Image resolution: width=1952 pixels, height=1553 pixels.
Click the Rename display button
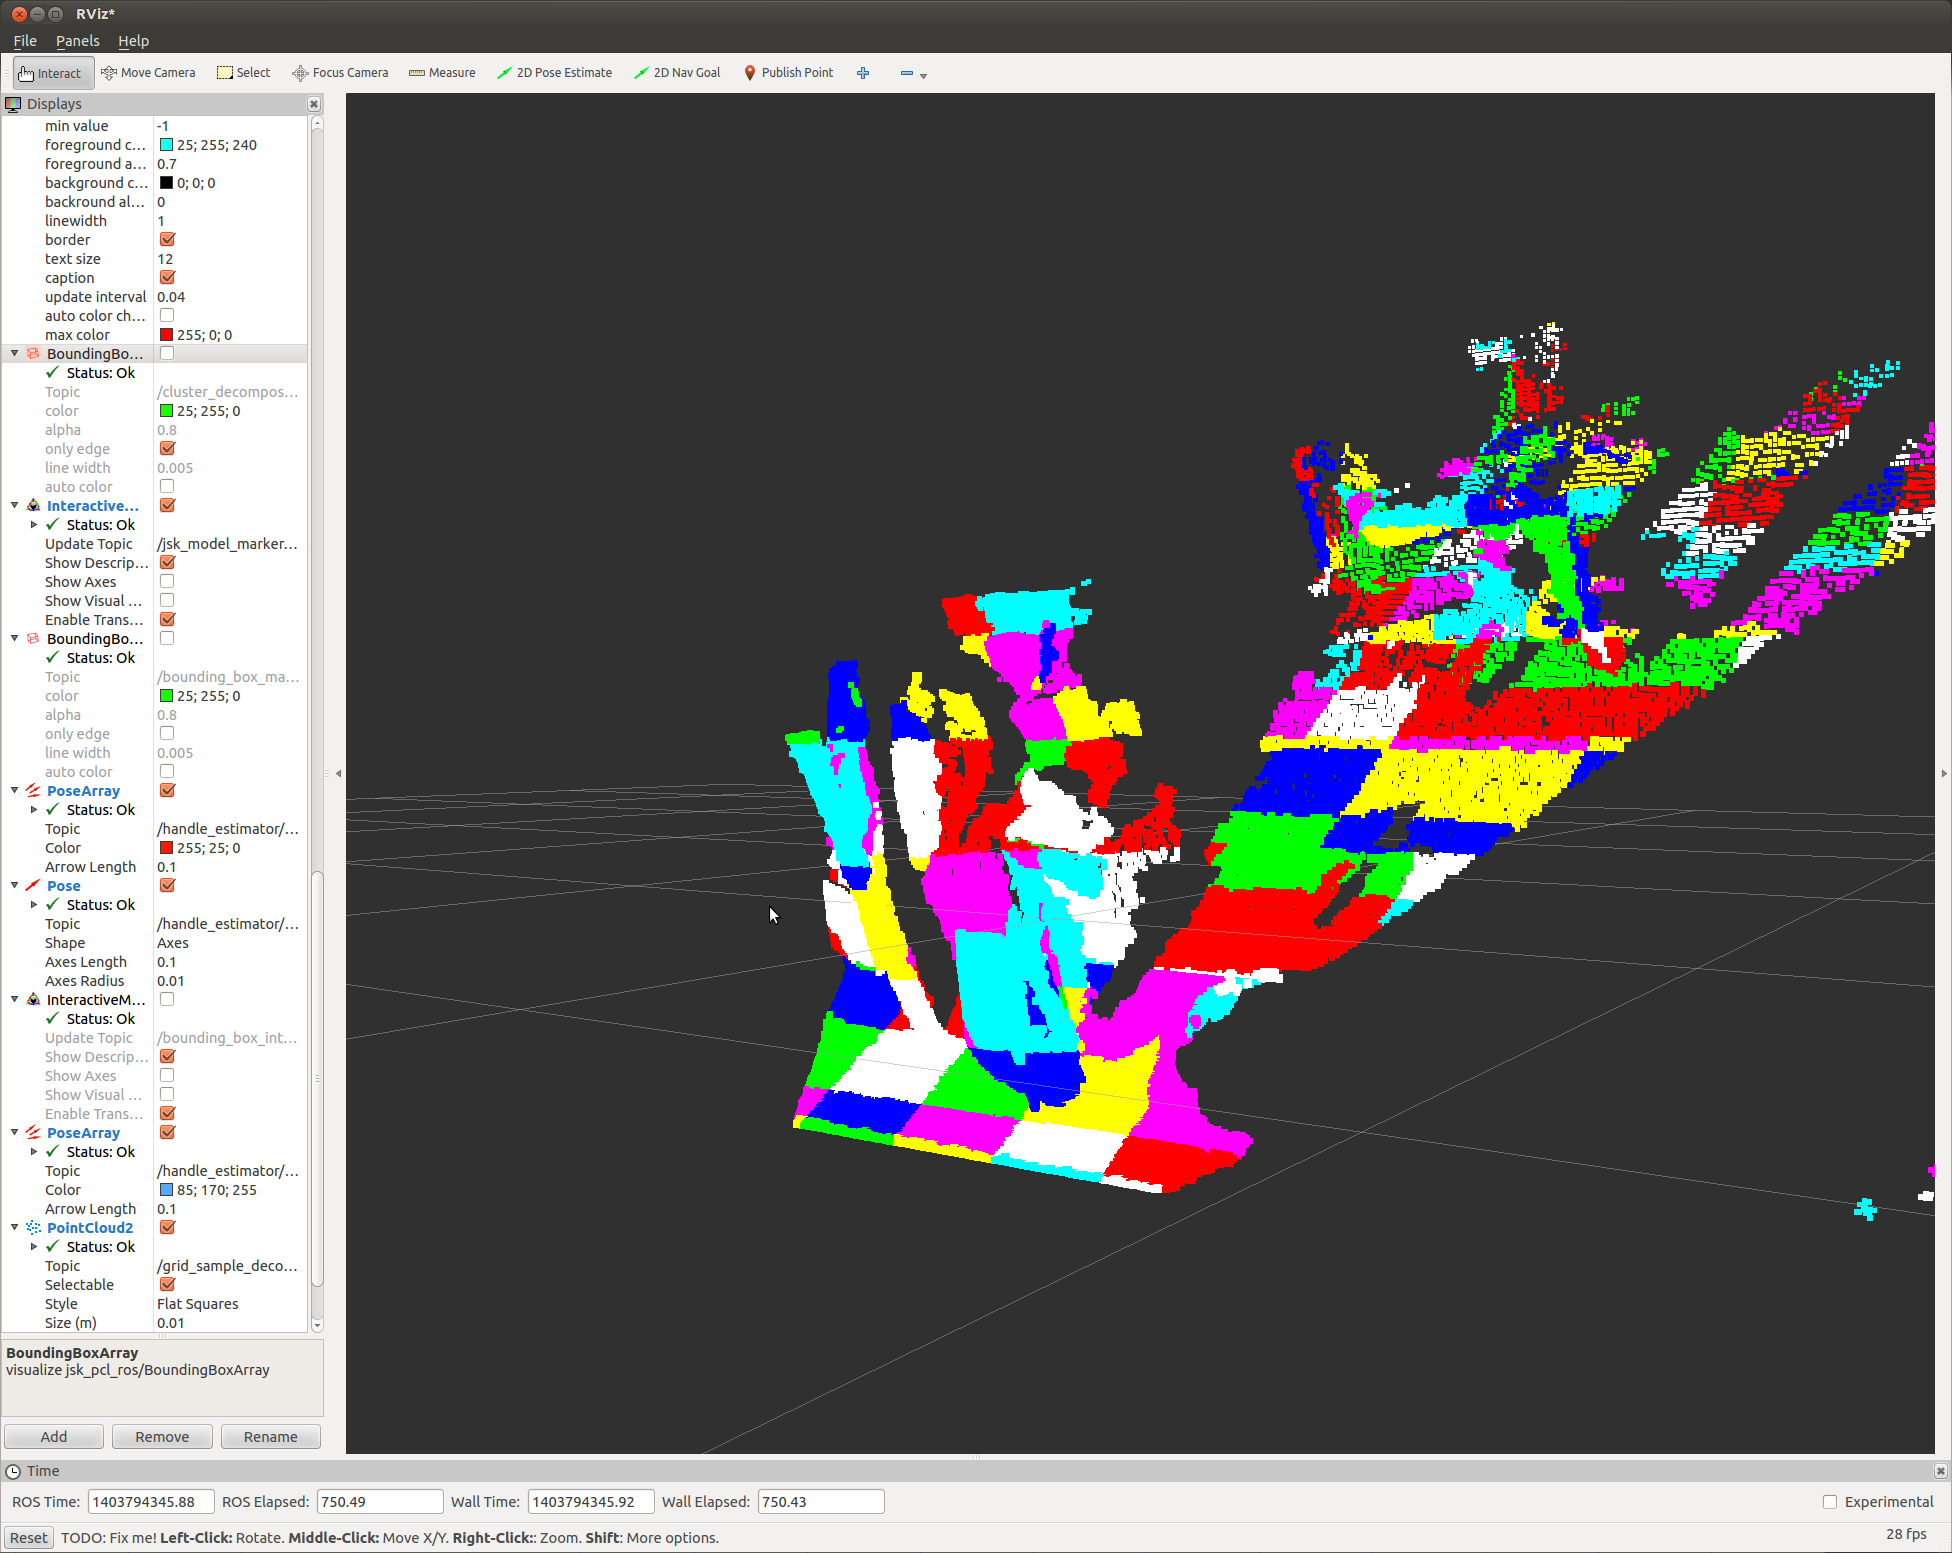point(271,1437)
